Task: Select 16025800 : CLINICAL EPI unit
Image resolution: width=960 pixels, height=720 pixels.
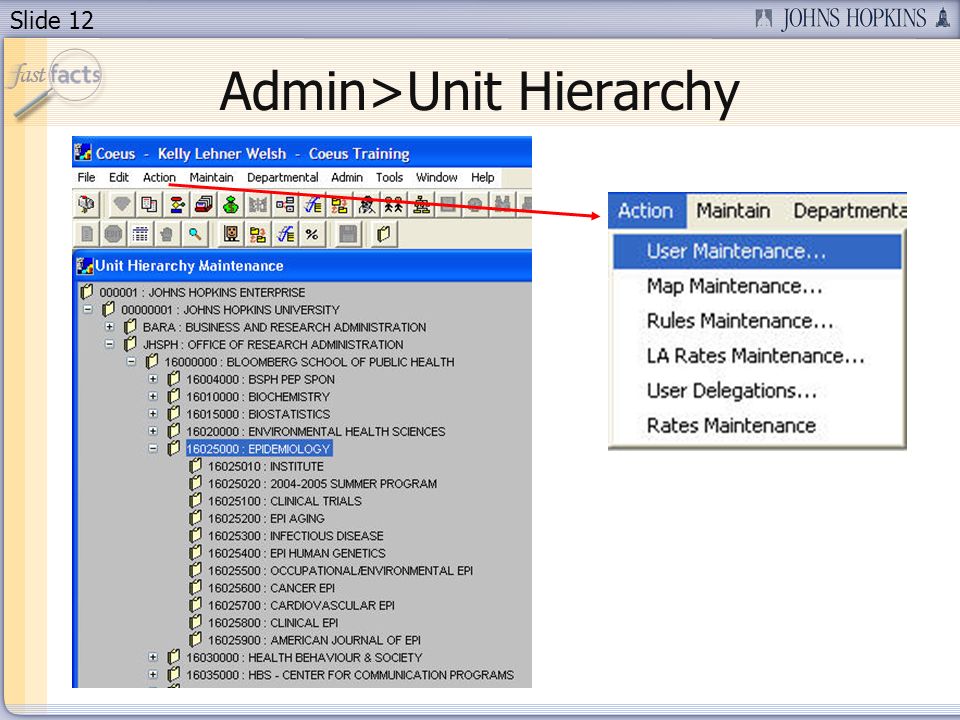Action: [x=273, y=623]
